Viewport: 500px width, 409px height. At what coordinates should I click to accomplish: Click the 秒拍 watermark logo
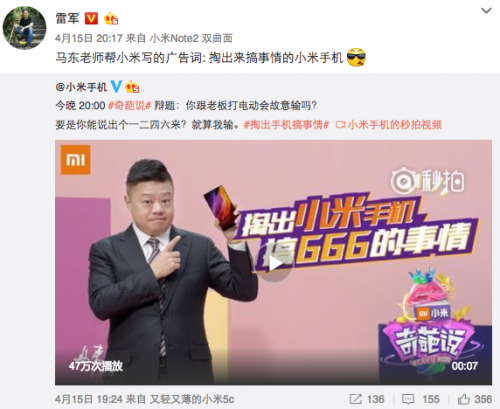pyautogui.click(x=428, y=181)
